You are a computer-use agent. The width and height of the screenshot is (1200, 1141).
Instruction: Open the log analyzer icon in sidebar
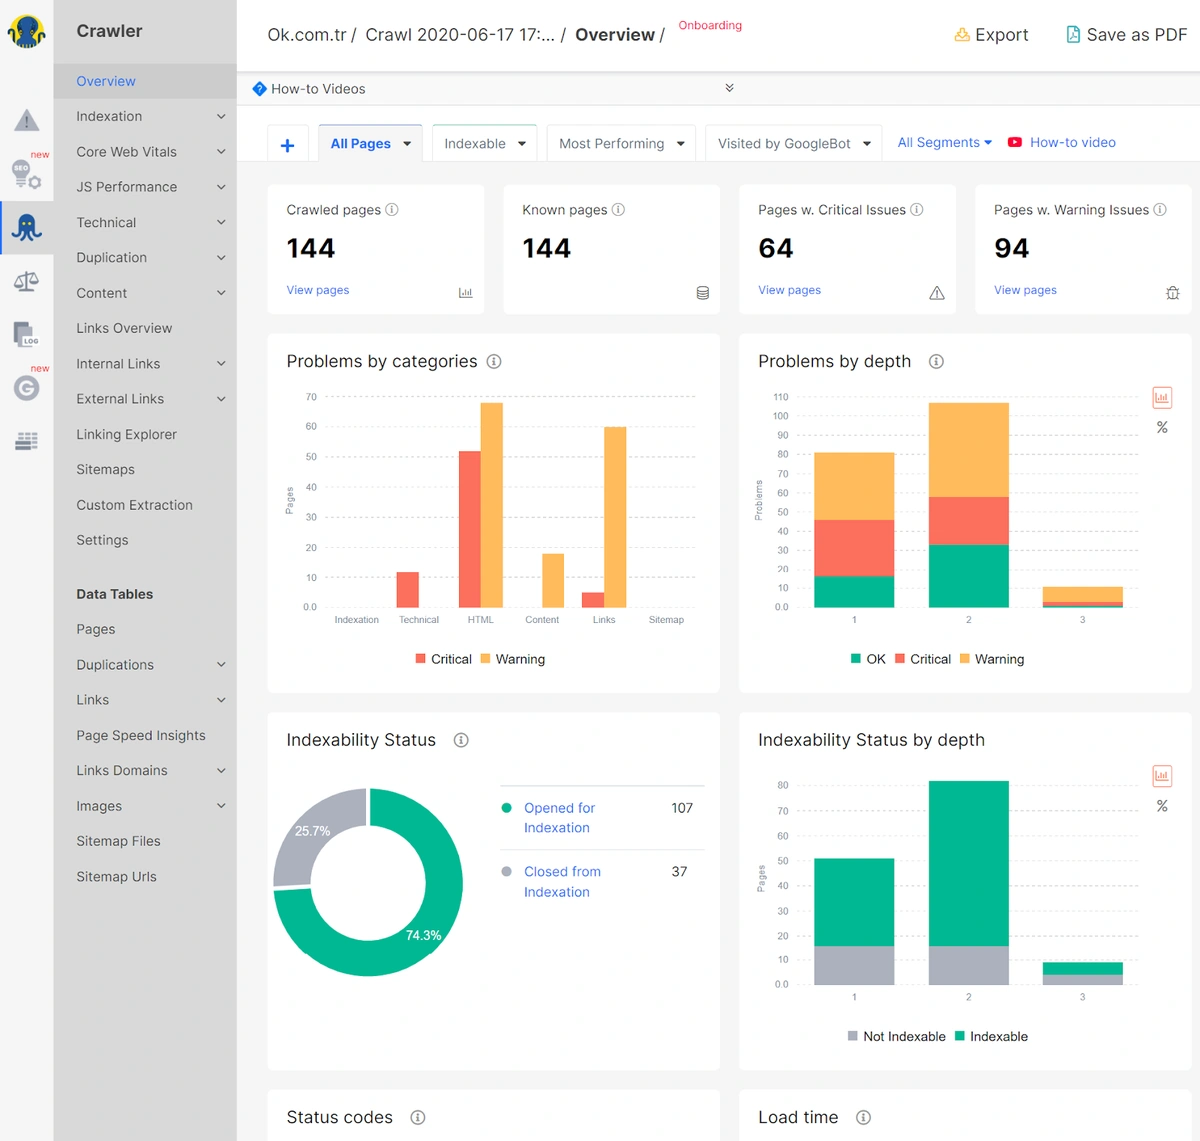pyautogui.click(x=26, y=334)
